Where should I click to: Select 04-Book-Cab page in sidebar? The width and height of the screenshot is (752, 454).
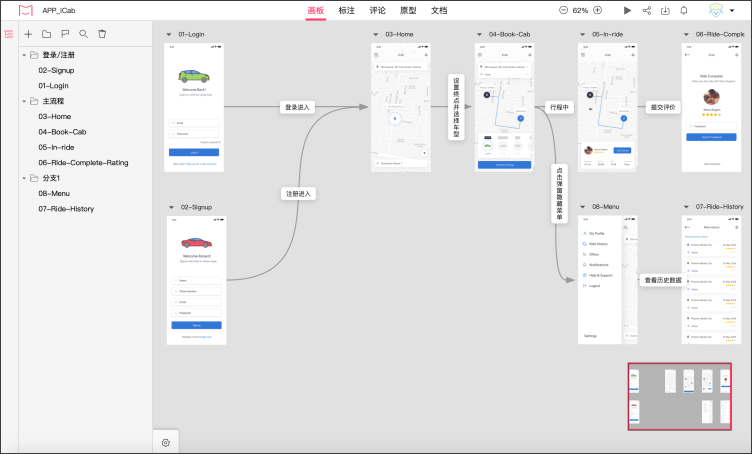(x=62, y=132)
